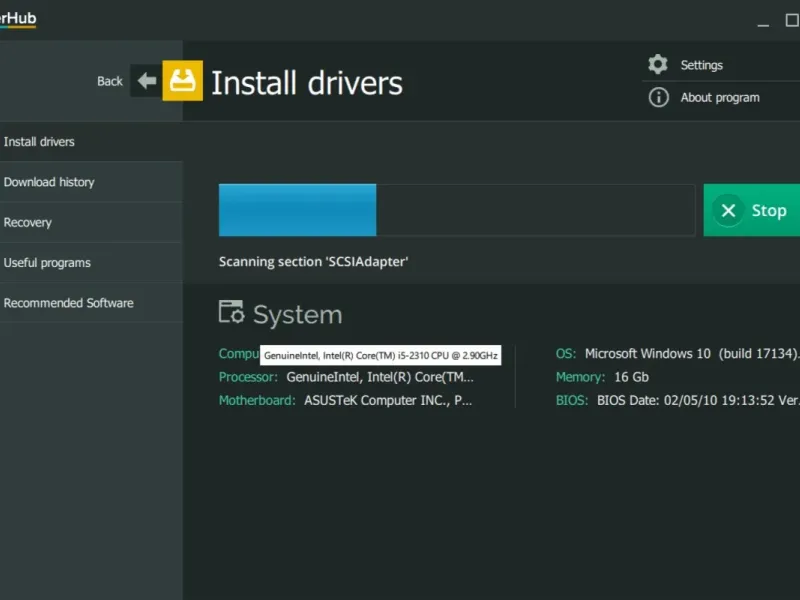This screenshot has width=800, height=600.
Task: Open the Settings link
Action: 702,65
